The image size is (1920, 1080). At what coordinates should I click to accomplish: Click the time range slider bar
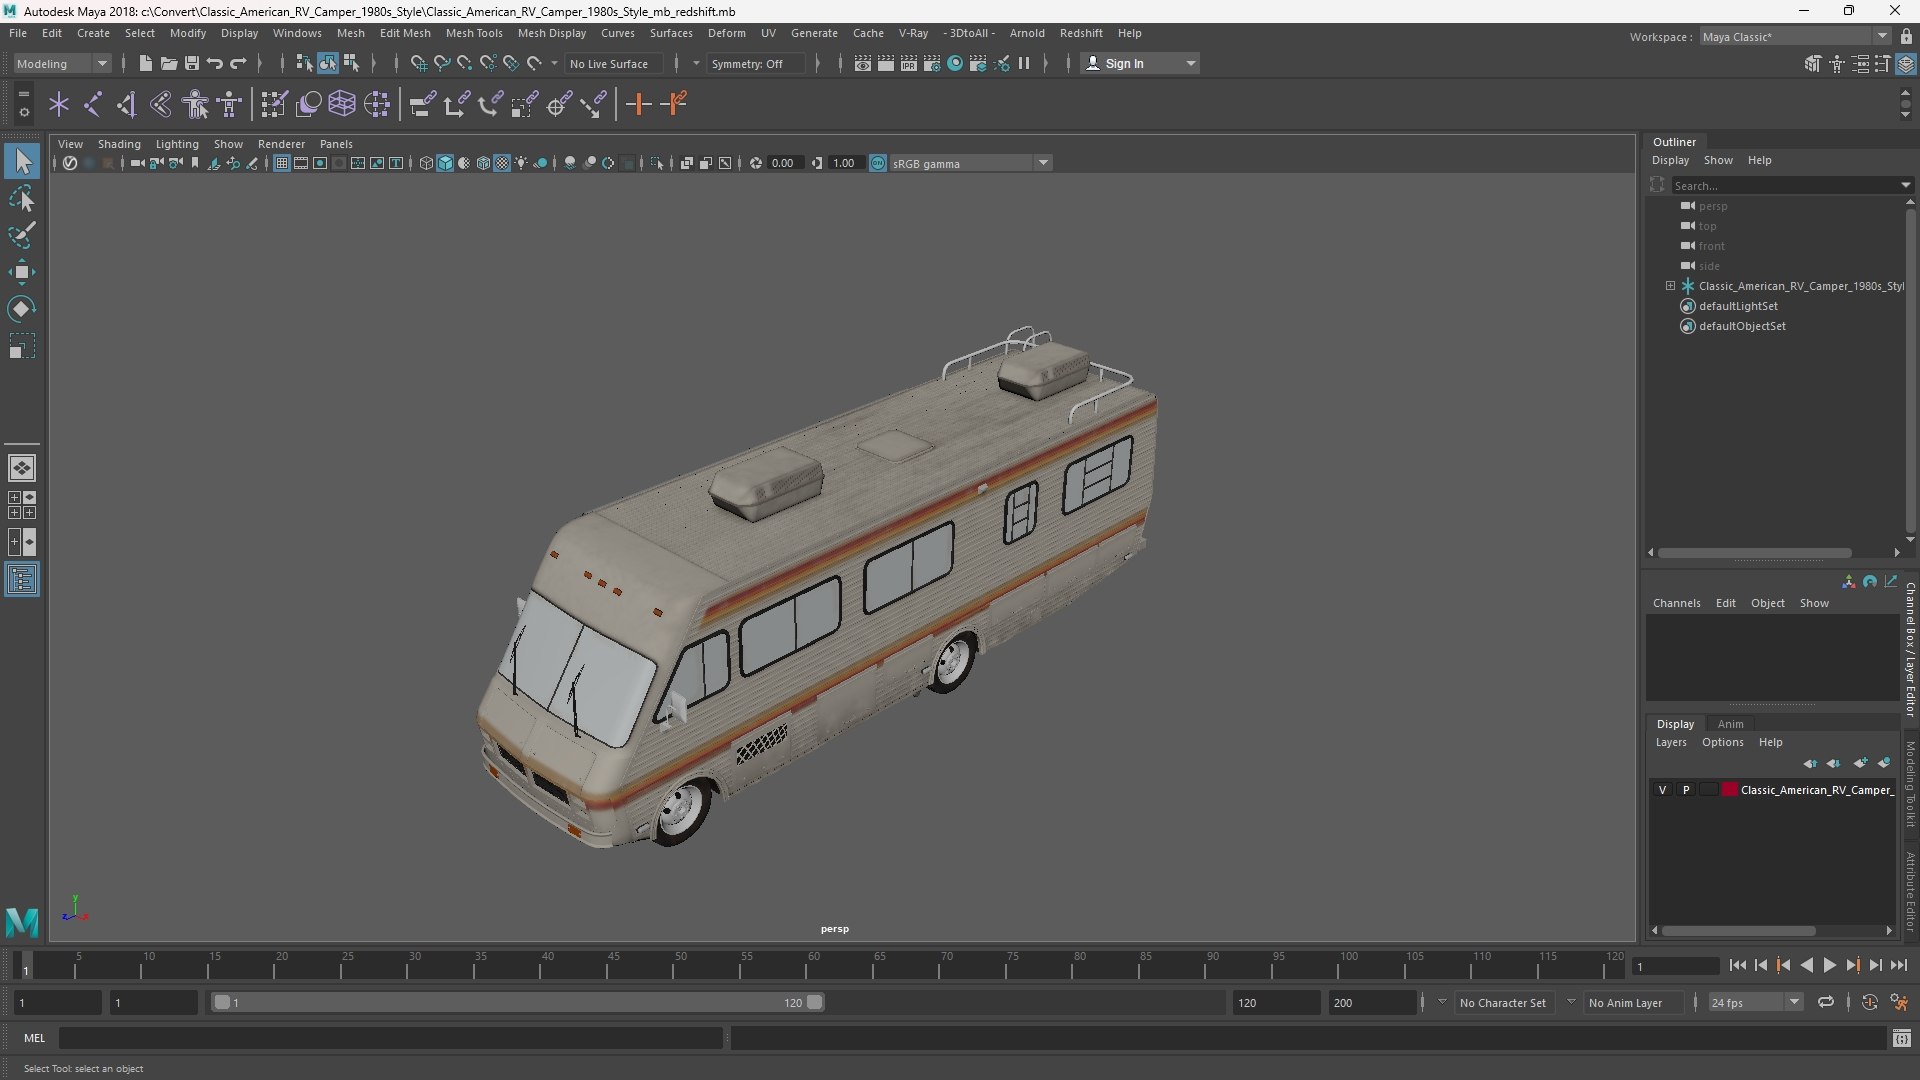point(516,1002)
